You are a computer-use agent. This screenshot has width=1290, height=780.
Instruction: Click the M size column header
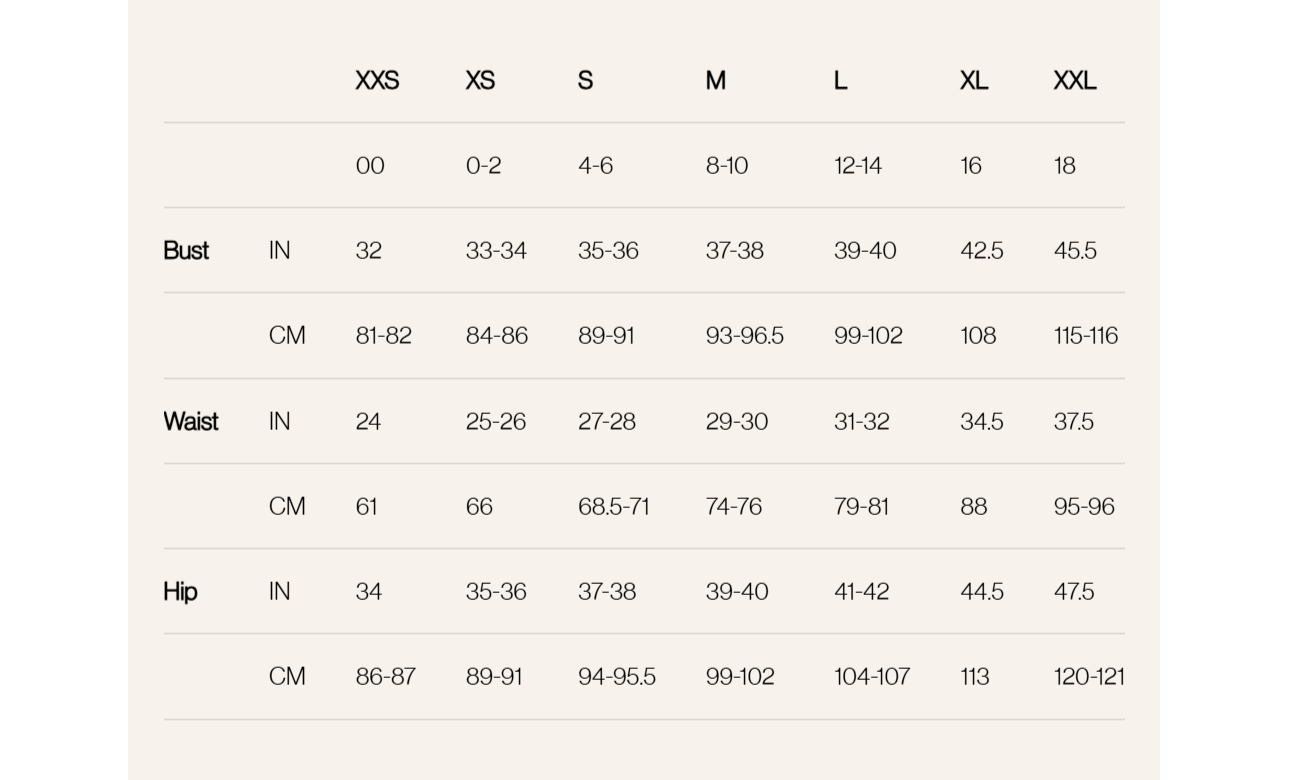715,81
